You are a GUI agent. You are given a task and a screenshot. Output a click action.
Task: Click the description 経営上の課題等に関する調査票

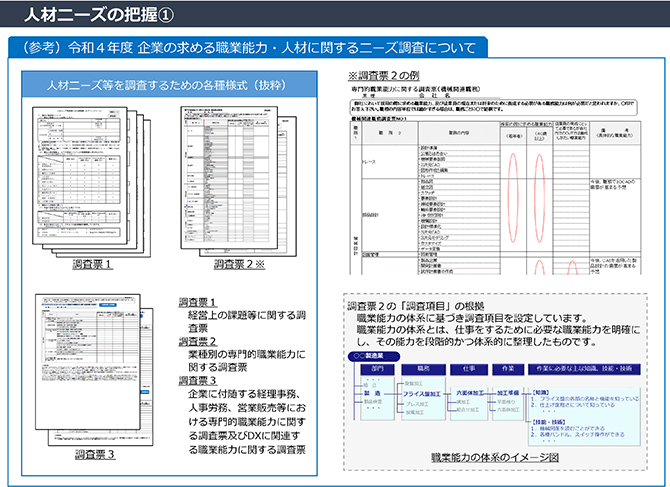[247, 321]
